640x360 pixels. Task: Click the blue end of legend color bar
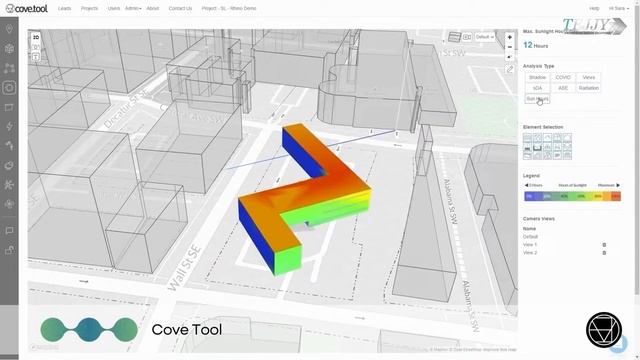(530, 196)
